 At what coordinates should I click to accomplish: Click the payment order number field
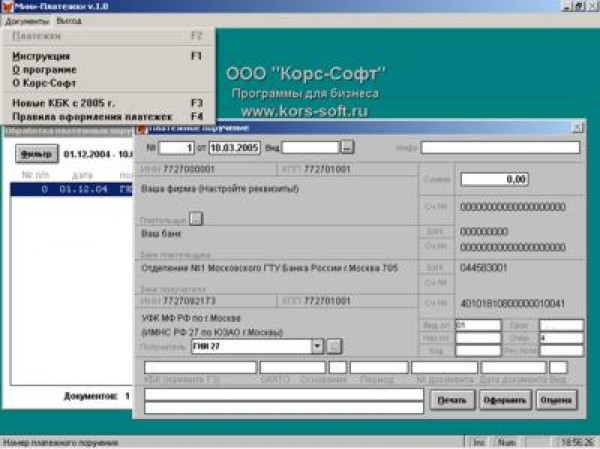pos(176,148)
